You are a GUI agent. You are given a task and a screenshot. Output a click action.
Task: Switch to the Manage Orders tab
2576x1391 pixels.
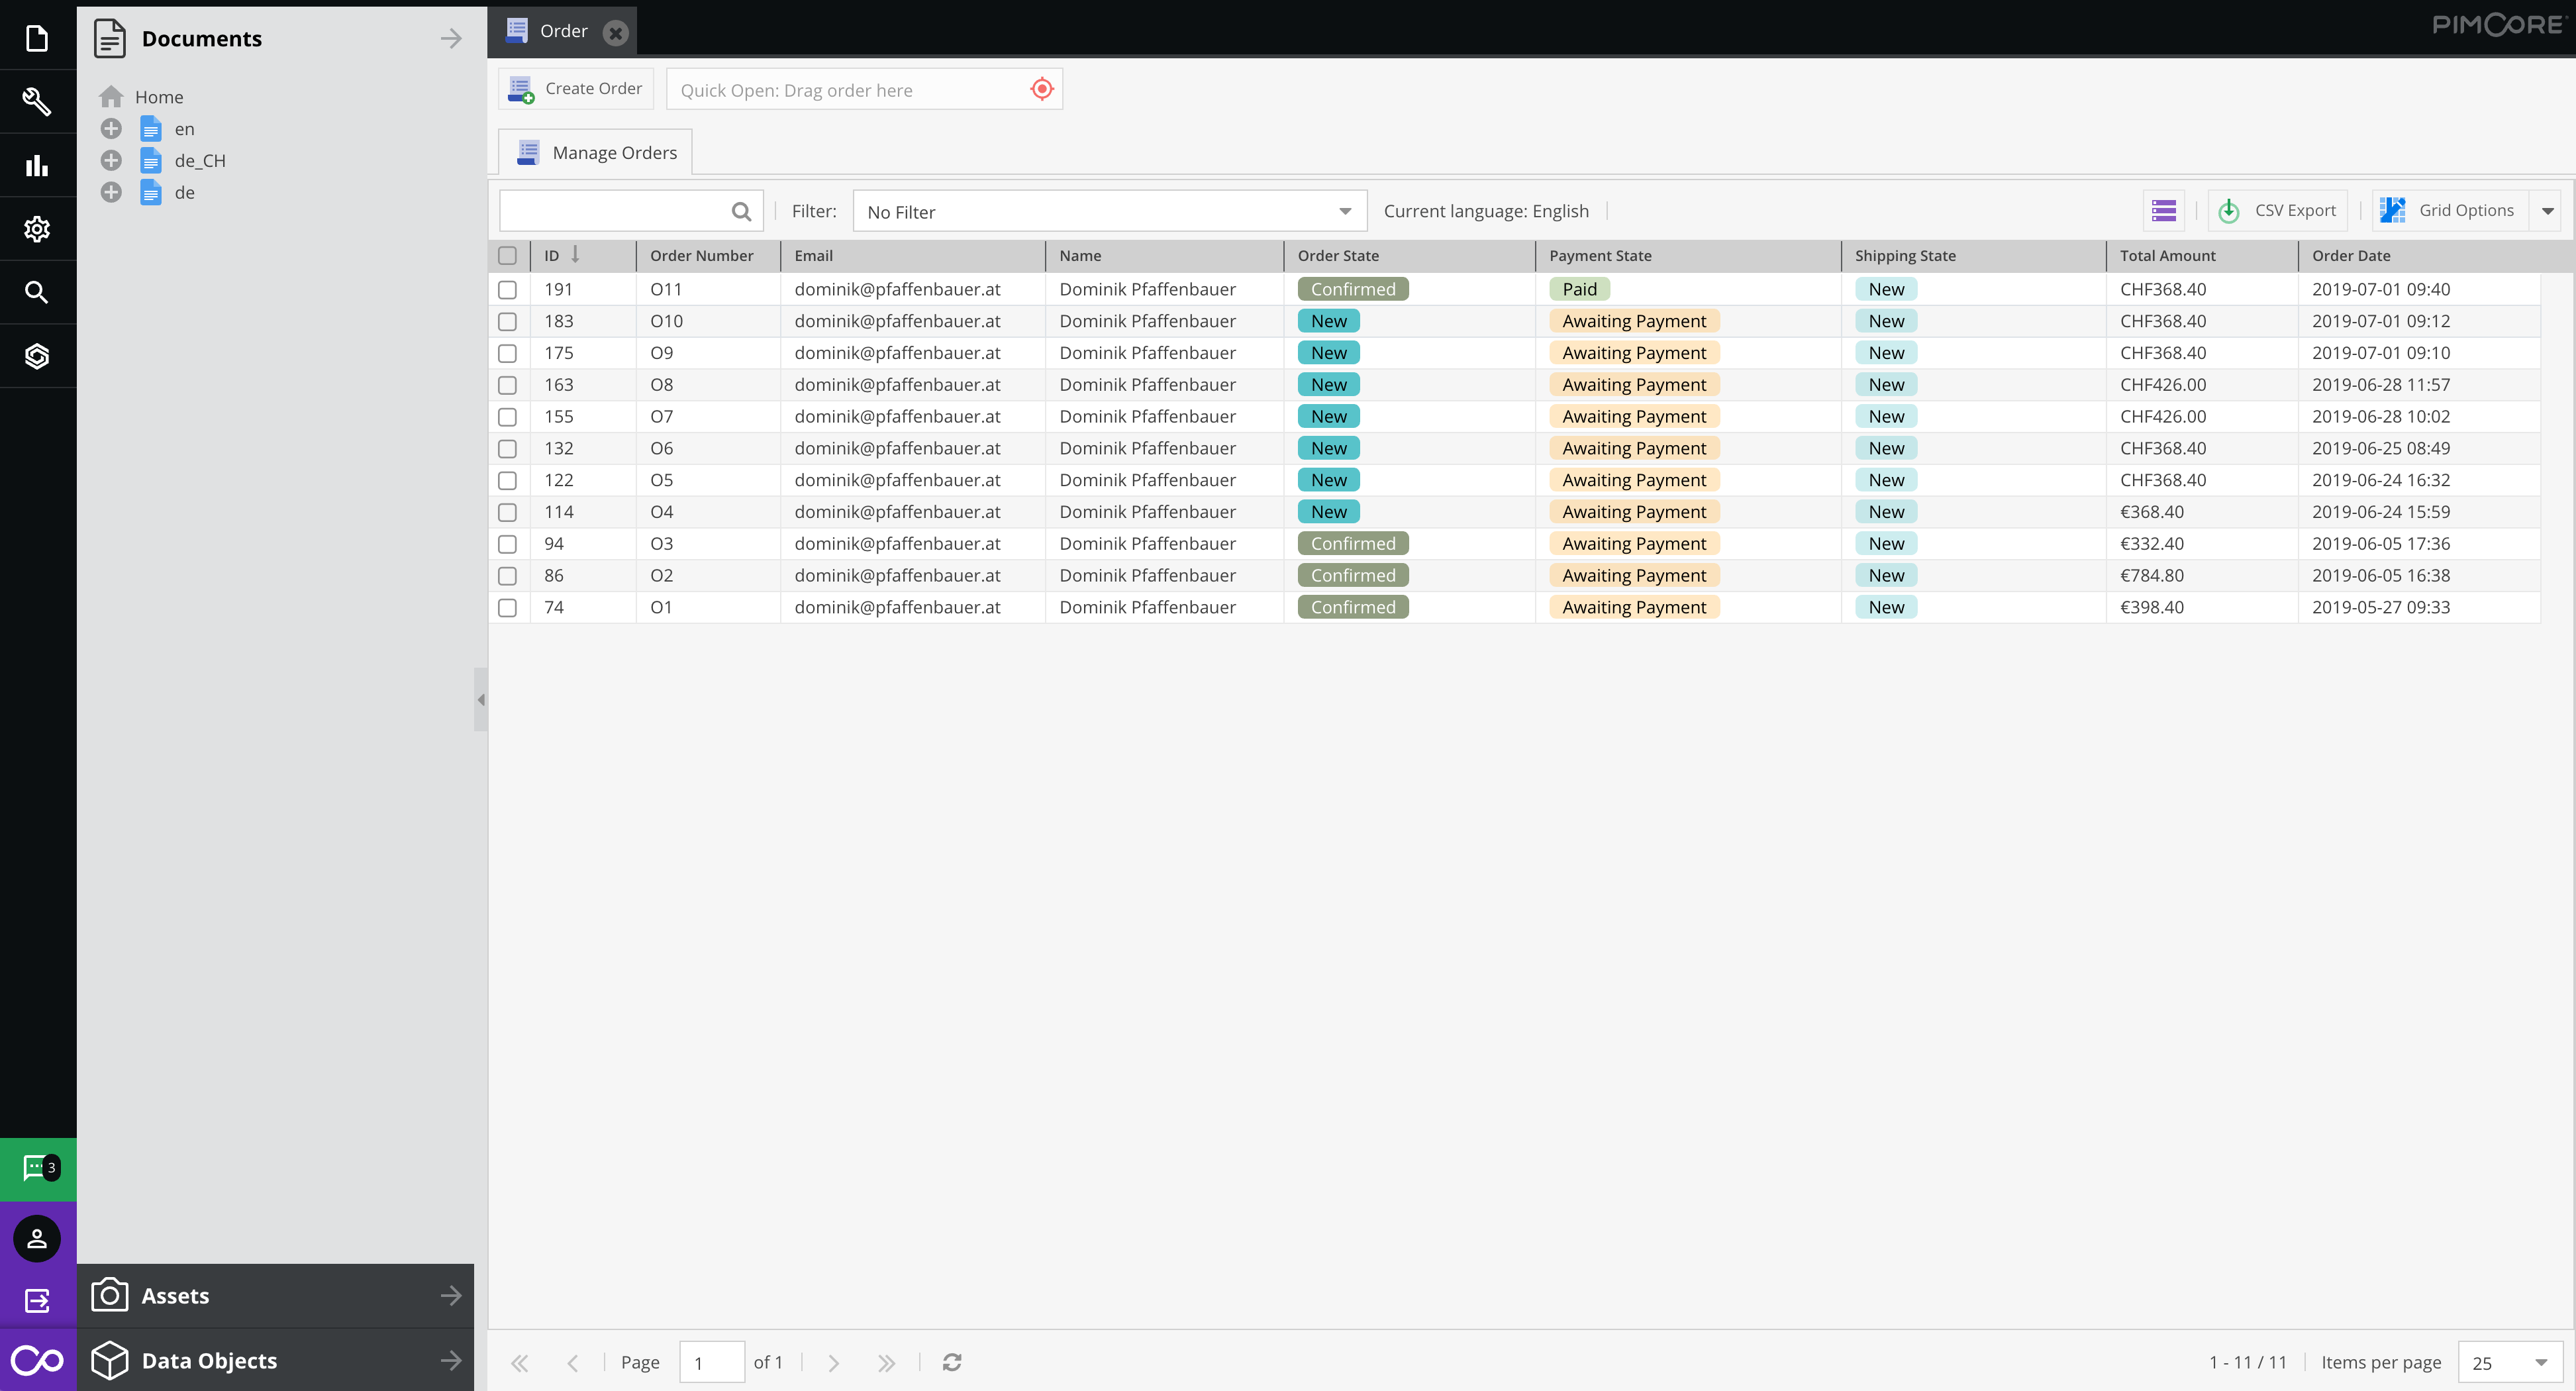tap(595, 151)
